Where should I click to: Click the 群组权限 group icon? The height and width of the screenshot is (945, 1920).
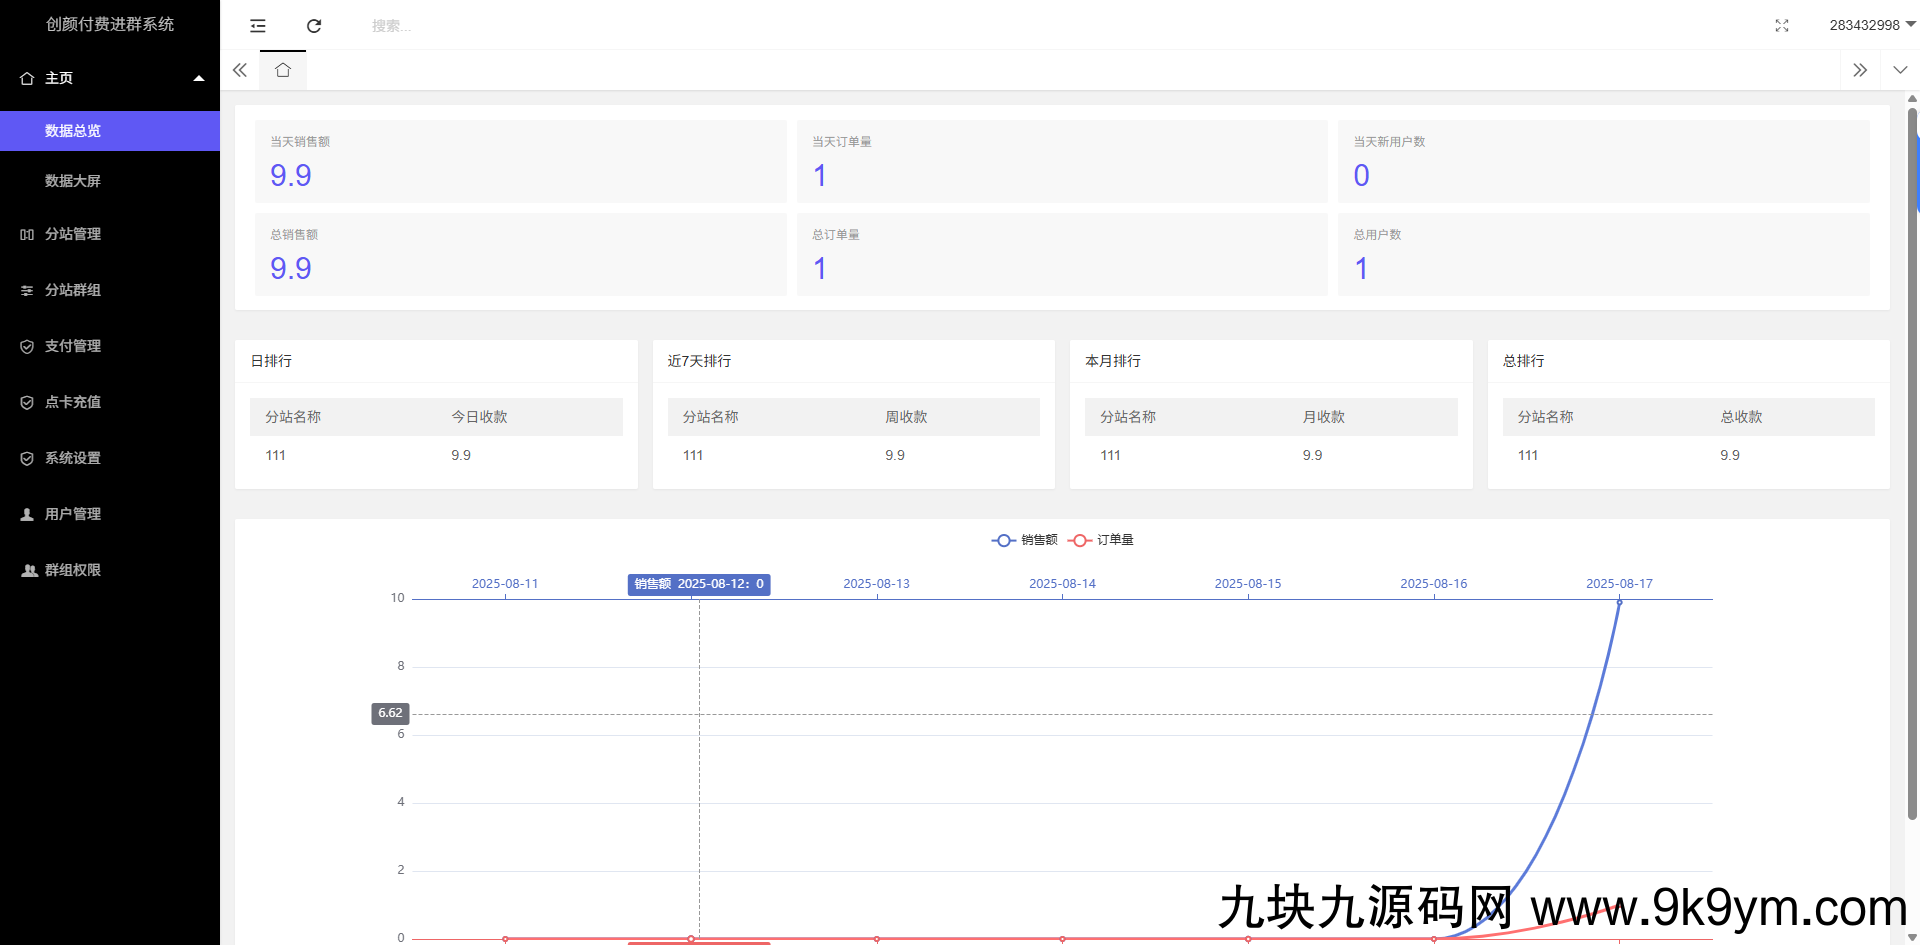pyautogui.click(x=26, y=570)
